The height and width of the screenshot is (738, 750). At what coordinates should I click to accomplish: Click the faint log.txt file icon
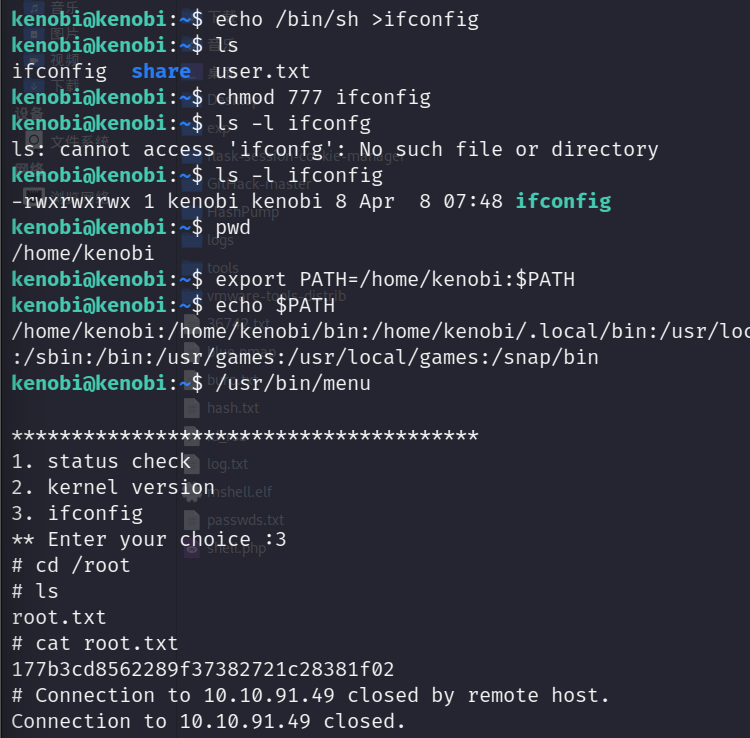pos(192,463)
